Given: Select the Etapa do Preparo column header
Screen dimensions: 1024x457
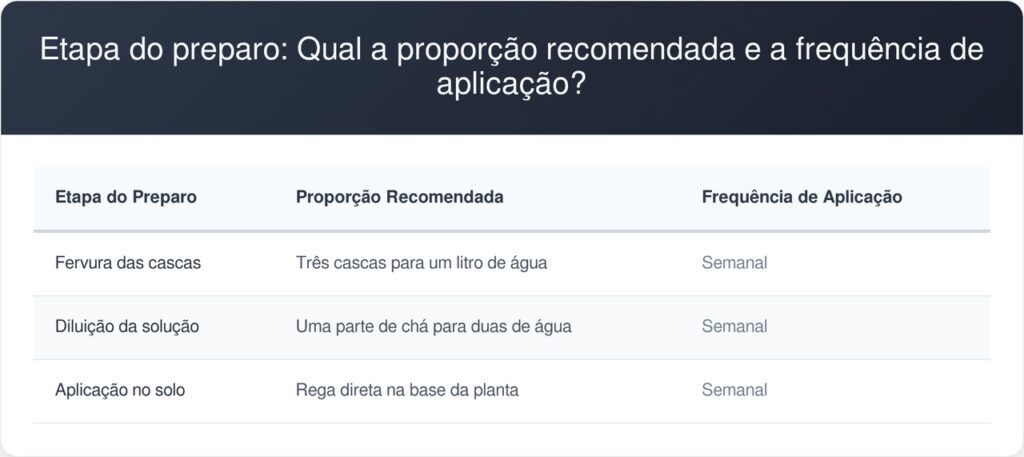Looking at the screenshot, I should 126,197.
